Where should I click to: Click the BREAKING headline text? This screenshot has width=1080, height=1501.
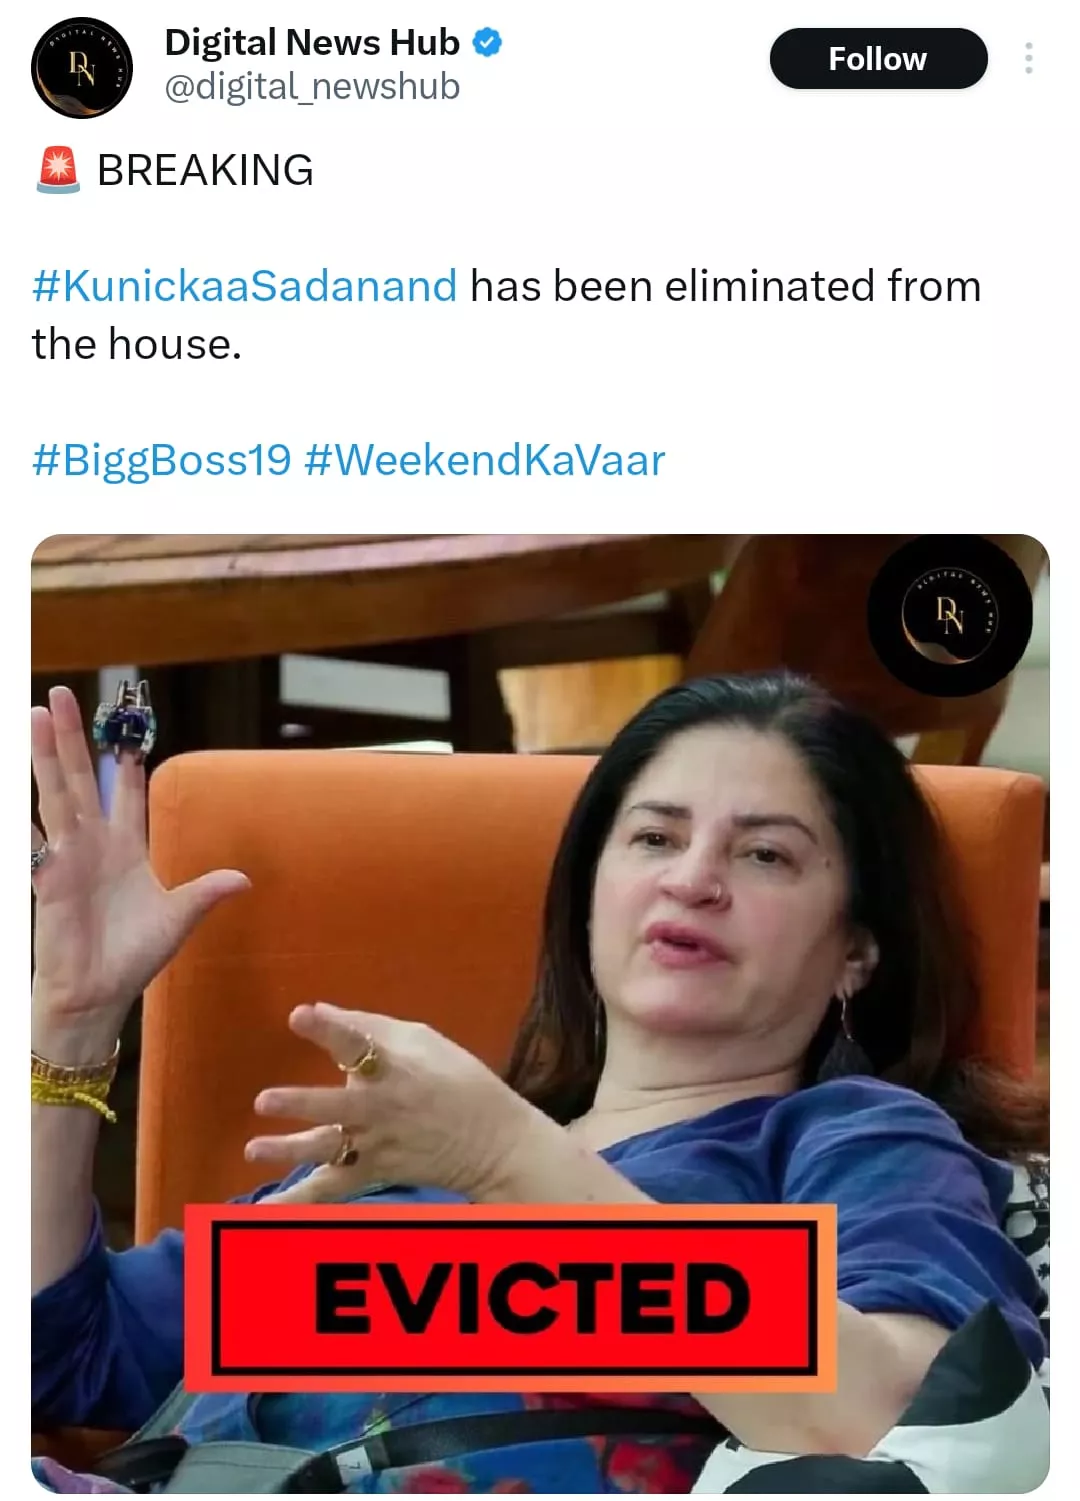coord(205,170)
